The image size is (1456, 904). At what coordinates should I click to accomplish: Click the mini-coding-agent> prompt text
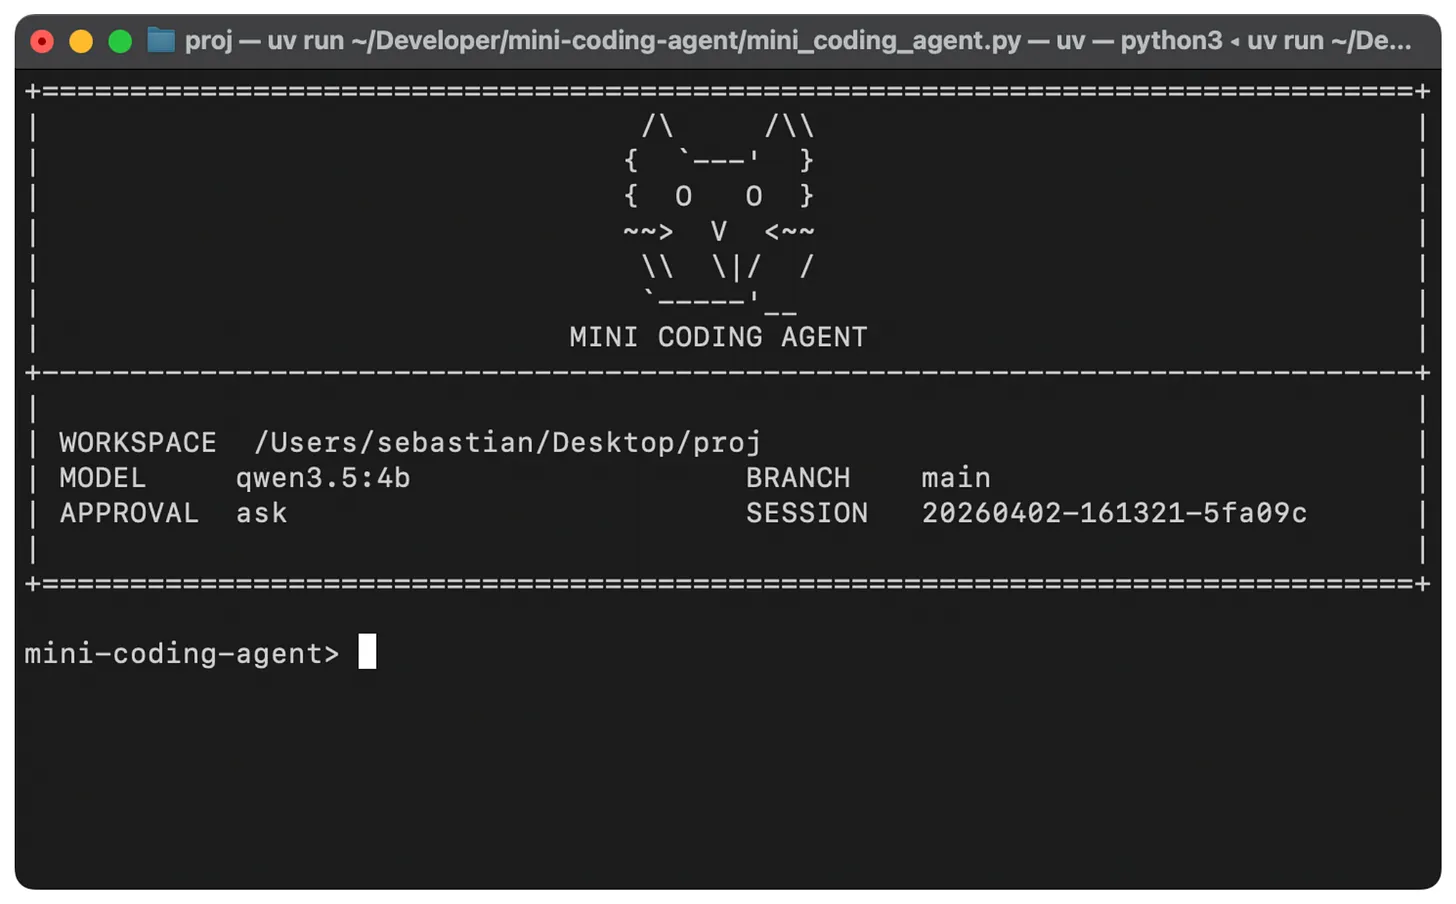(182, 653)
